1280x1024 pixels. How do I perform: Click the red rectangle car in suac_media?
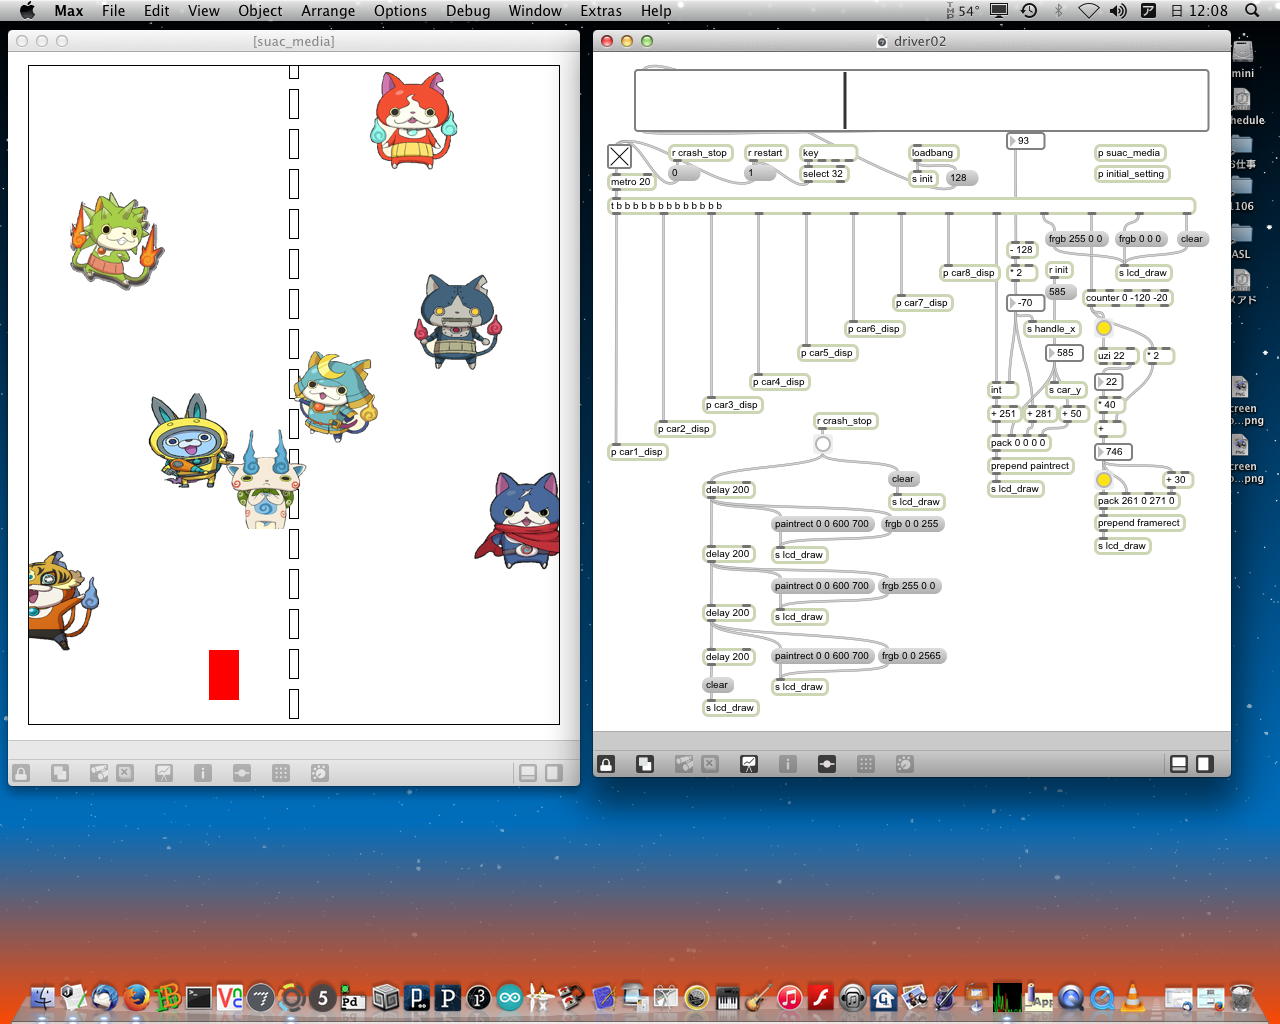click(224, 675)
